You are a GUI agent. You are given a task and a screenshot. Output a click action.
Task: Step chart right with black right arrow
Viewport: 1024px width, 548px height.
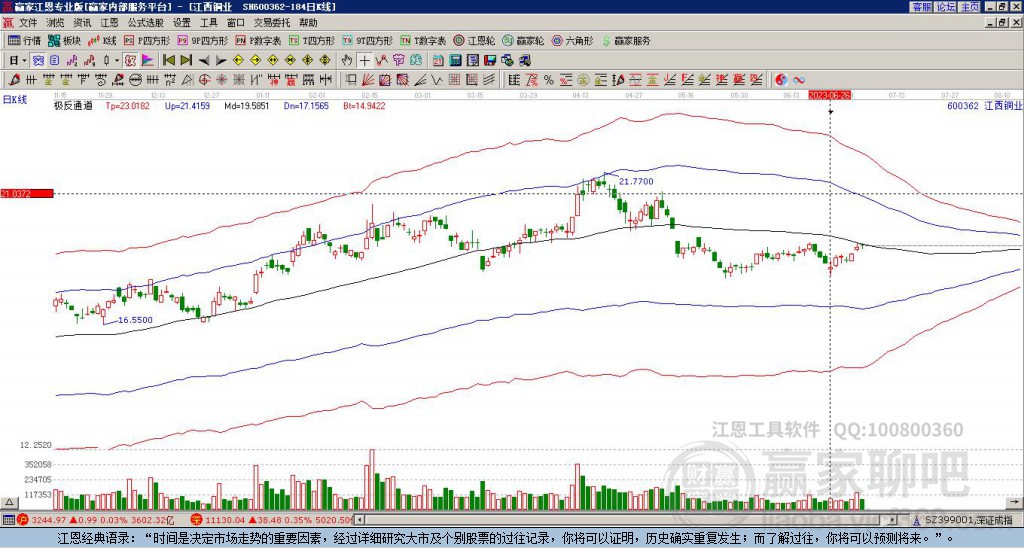221,61
